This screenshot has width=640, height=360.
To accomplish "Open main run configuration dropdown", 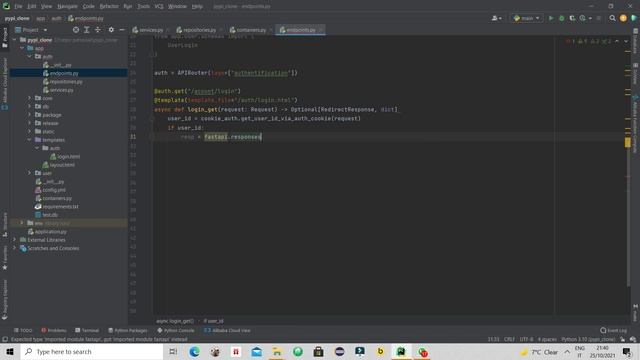I will [527, 18].
